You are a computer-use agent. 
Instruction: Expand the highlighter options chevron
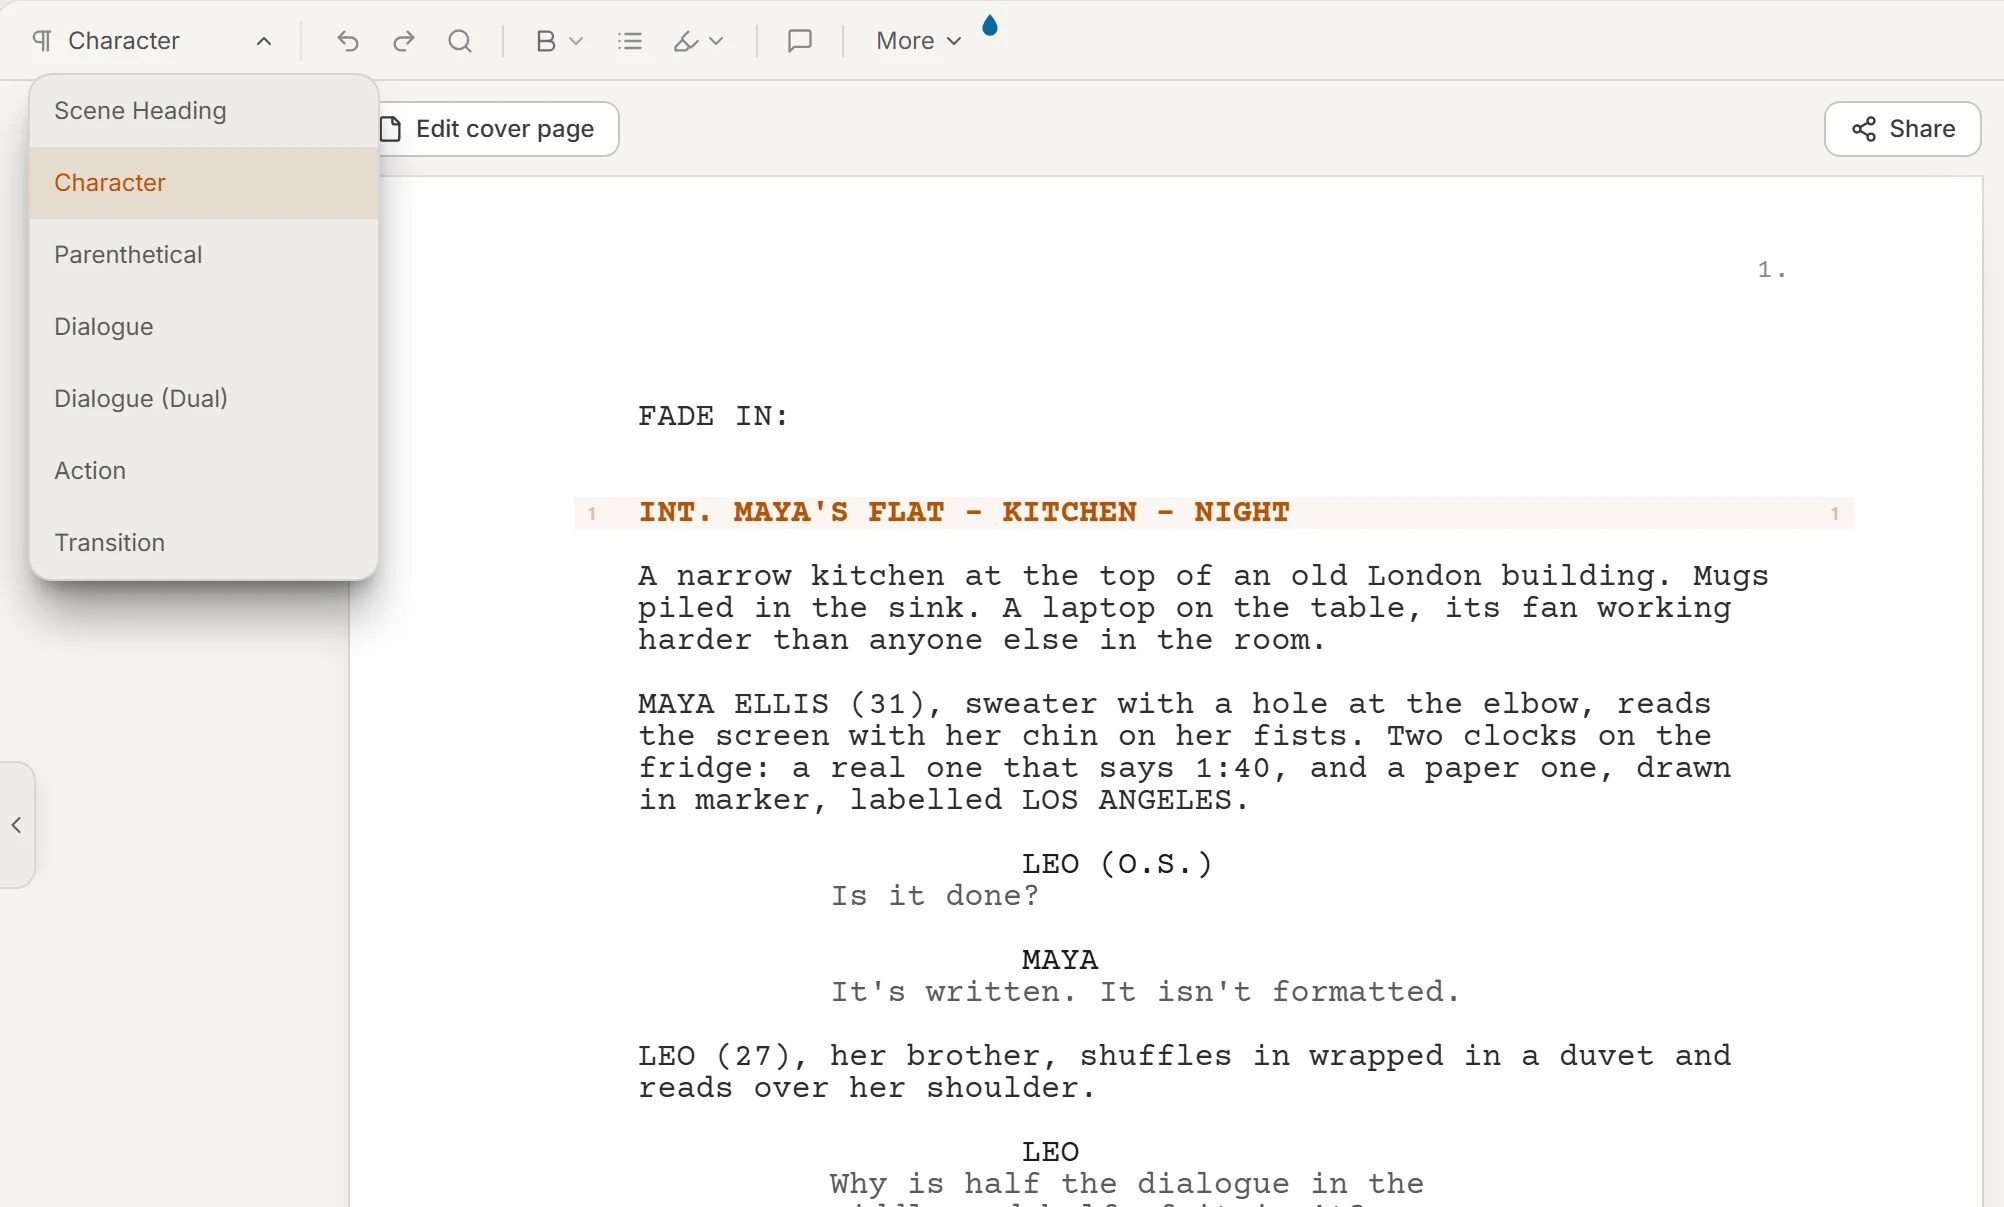pyautogui.click(x=716, y=41)
